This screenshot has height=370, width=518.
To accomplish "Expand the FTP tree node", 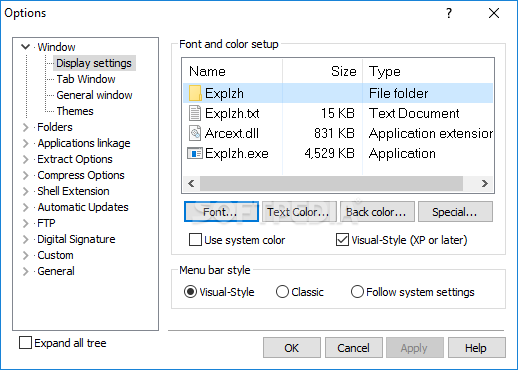I will [x=26, y=223].
